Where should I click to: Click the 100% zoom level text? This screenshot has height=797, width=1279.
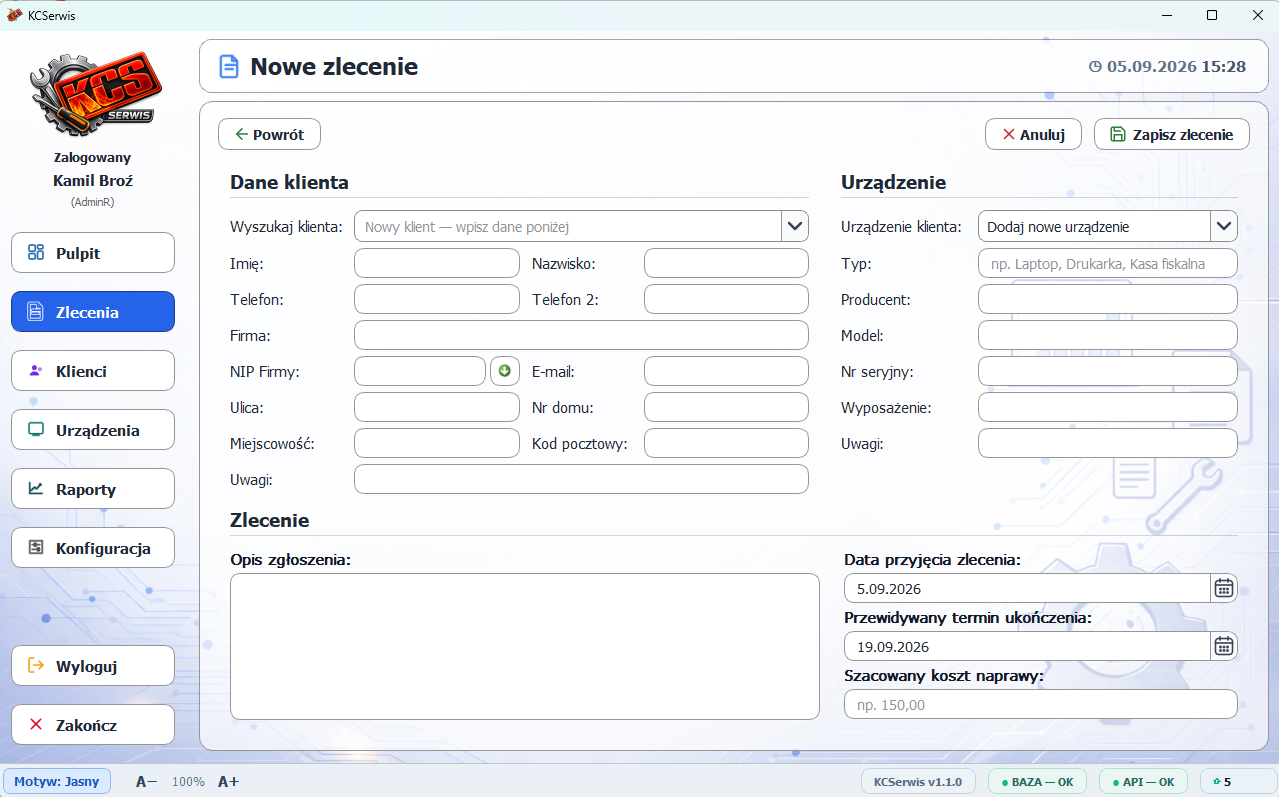pos(188,781)
